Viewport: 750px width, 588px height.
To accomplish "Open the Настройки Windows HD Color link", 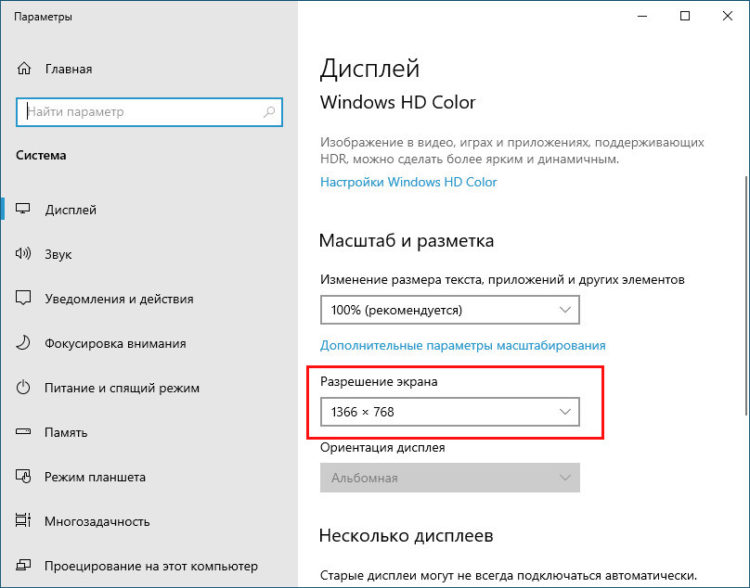I will [408, 182].
